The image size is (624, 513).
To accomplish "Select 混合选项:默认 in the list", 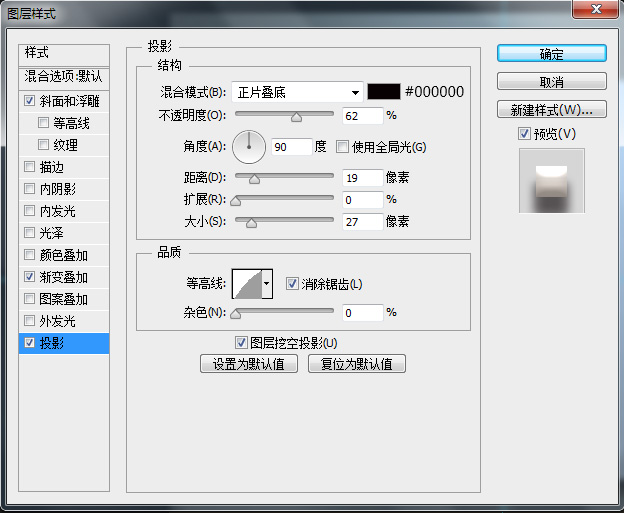I will point(64,77).
